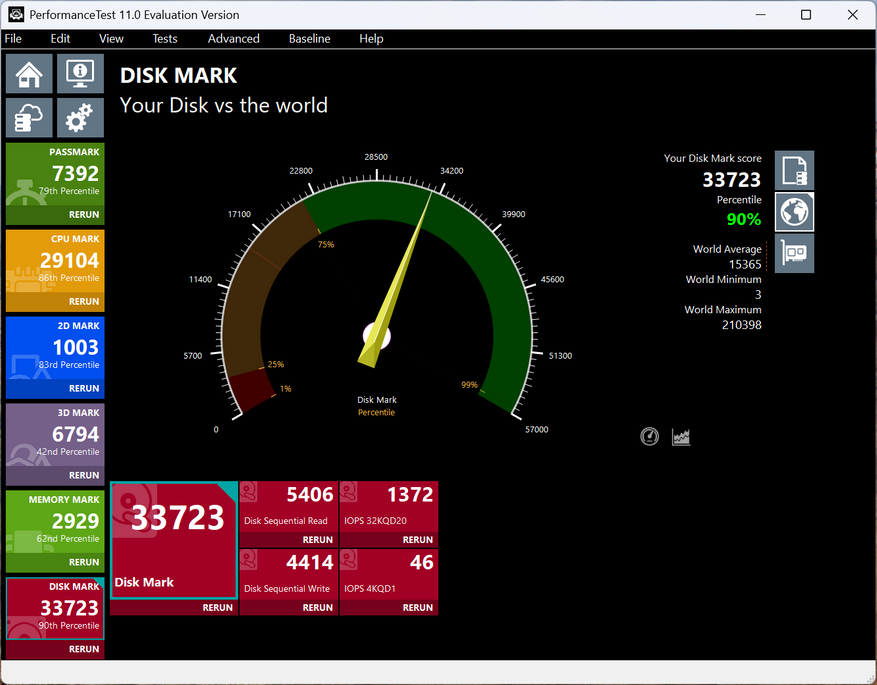Click the 28500 gauge scale label
Viewport: 877px width, 685px height.
tap(376, 157)
